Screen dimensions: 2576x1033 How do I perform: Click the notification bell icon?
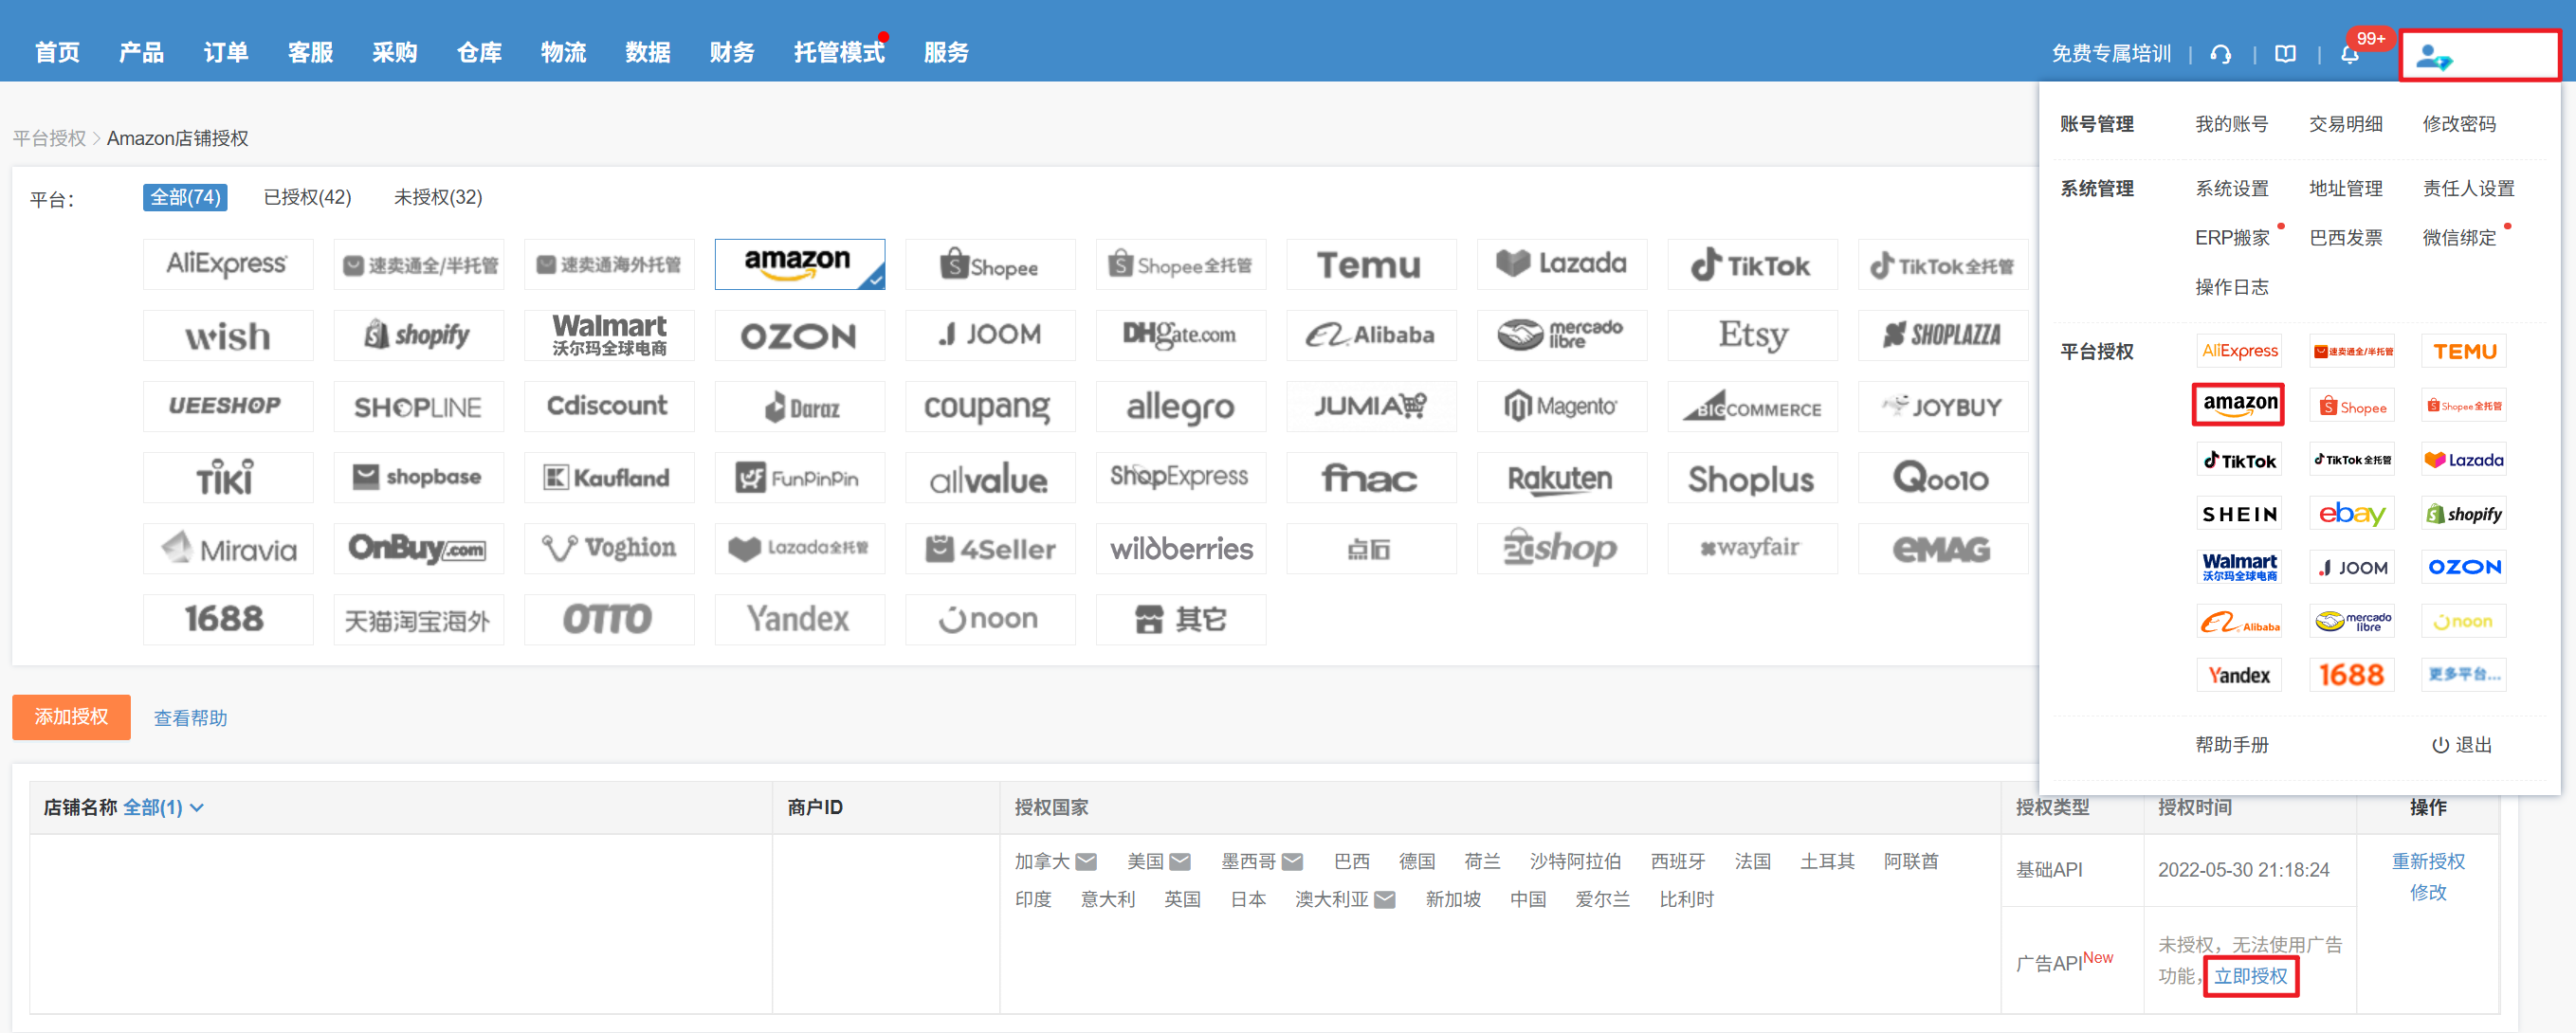(x=2349, y=55)
